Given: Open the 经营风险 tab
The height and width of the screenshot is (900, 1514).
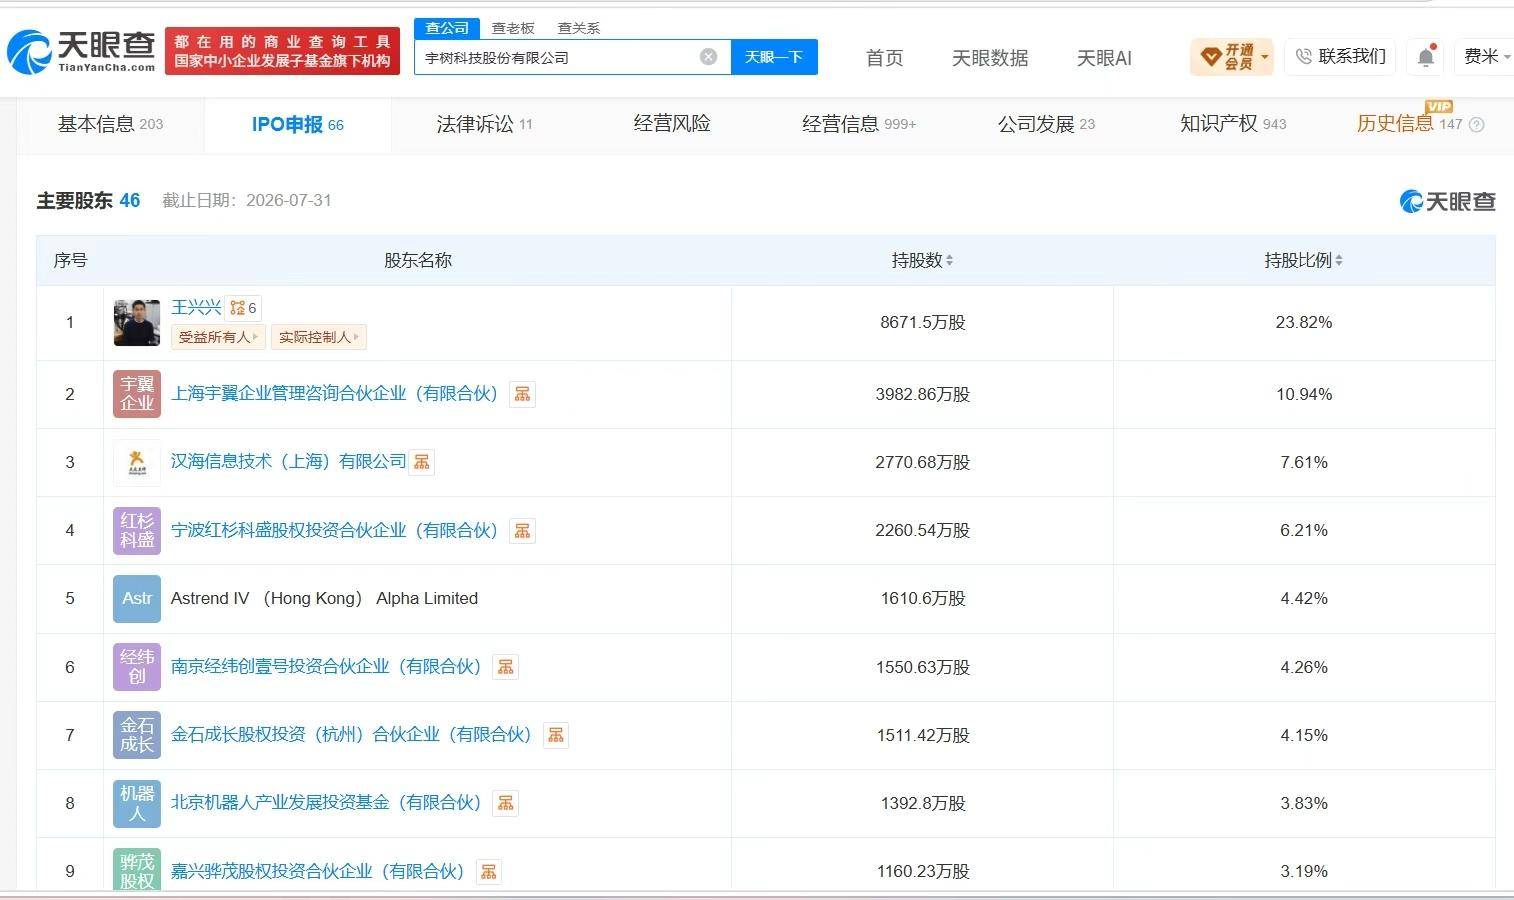Looking at the screenshot, I should click(x=672, y=124).
